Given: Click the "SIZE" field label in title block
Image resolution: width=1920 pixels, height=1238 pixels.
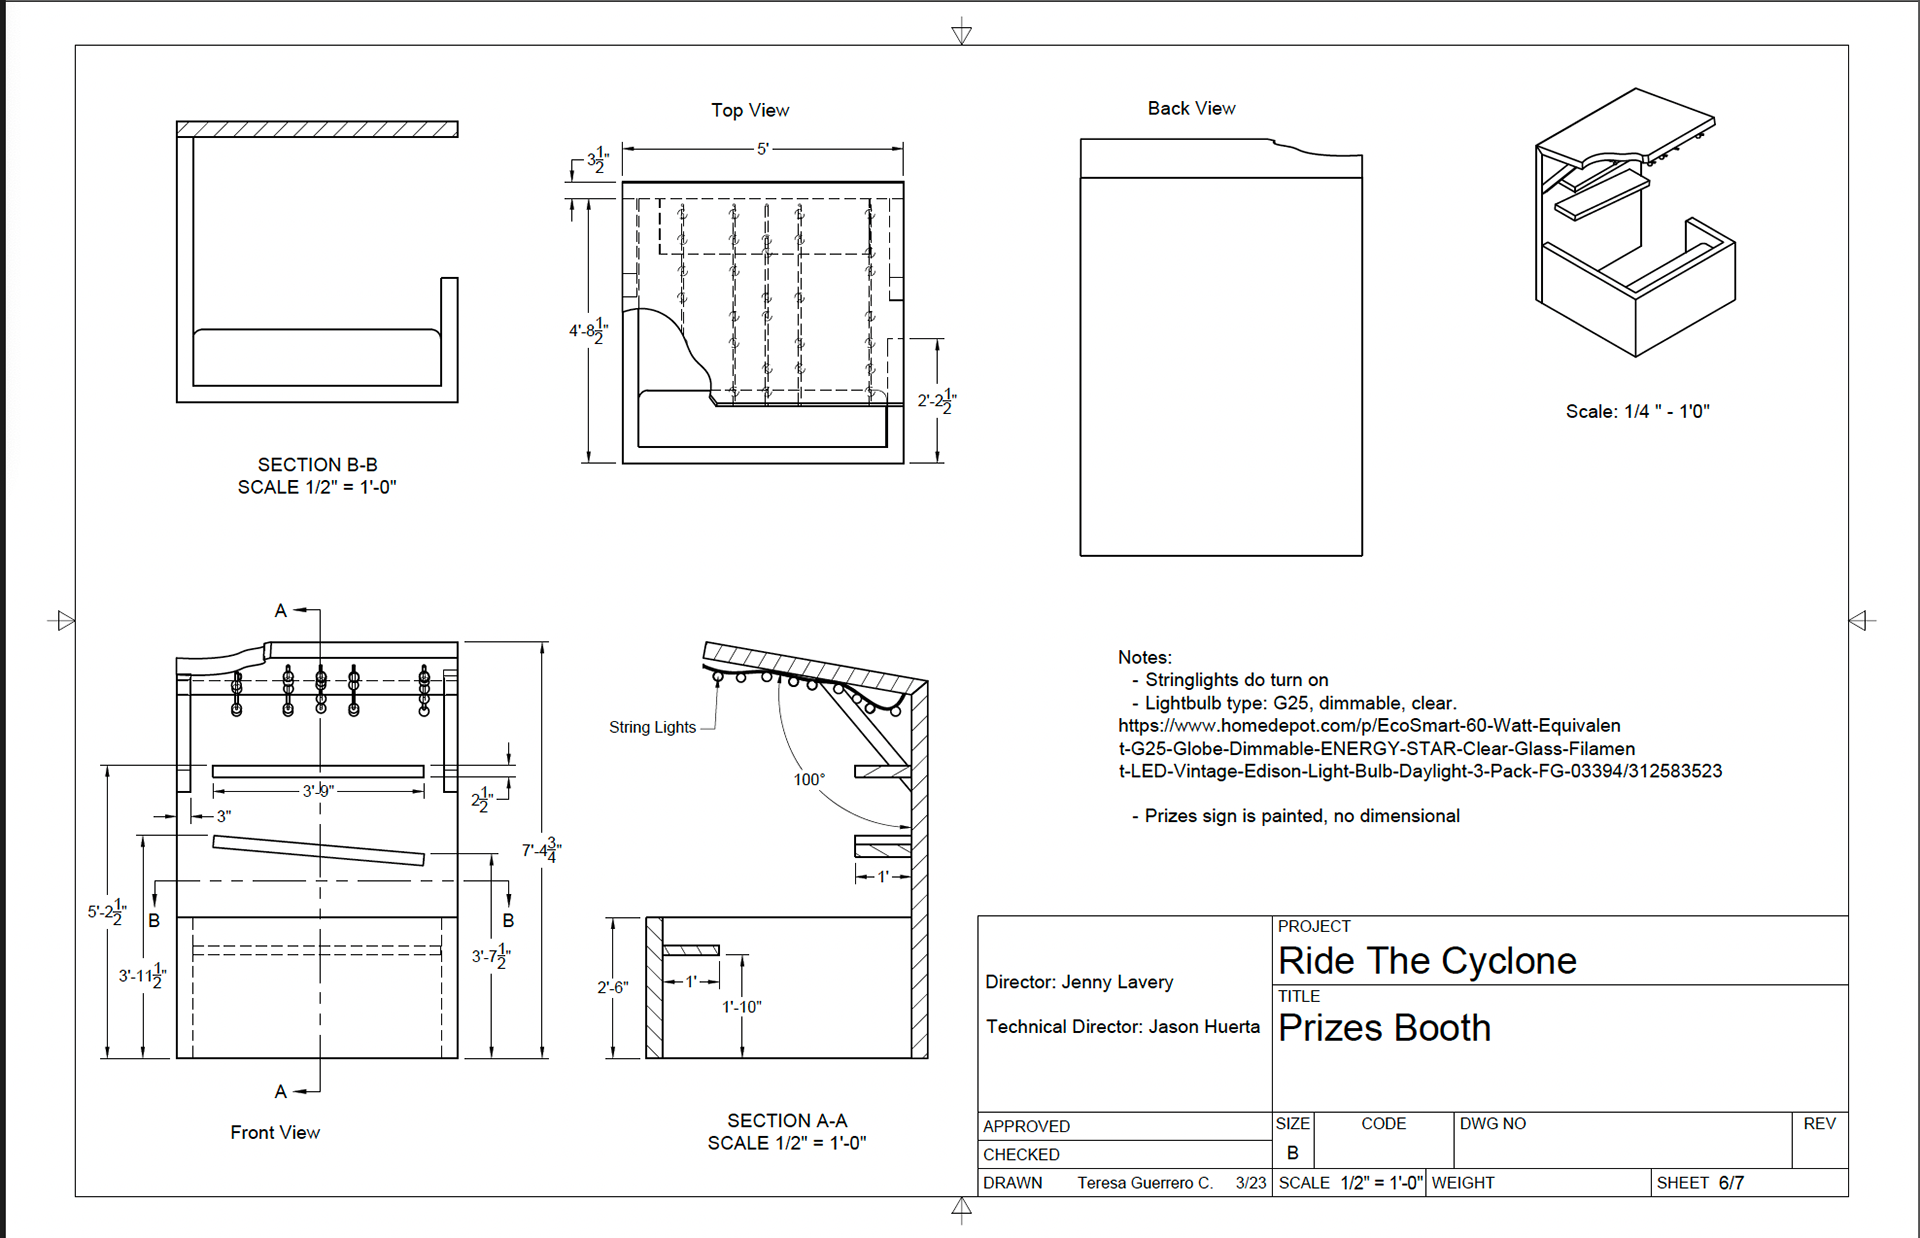Looking at the screenshot, I should [x=1293, y=1124].
